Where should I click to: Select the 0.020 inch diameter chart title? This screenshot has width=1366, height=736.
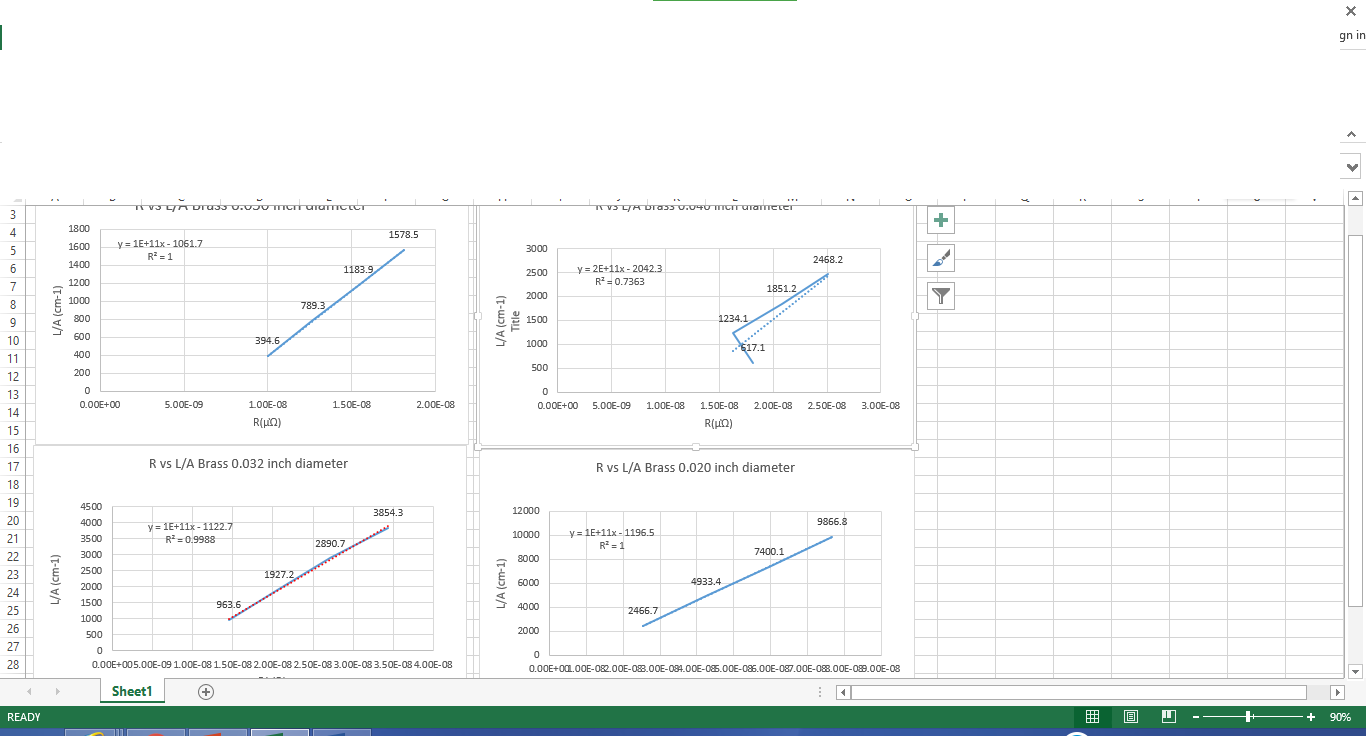tap(695, 468)
